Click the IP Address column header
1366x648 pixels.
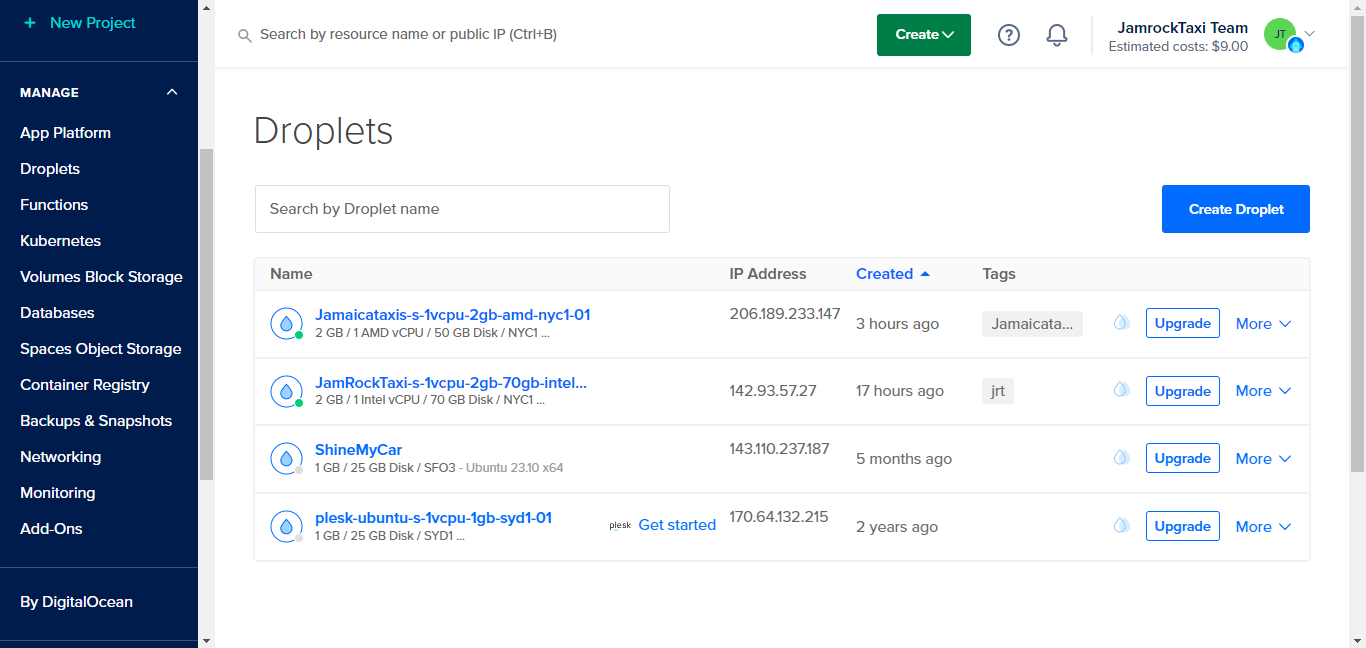[x=768, y=274]
